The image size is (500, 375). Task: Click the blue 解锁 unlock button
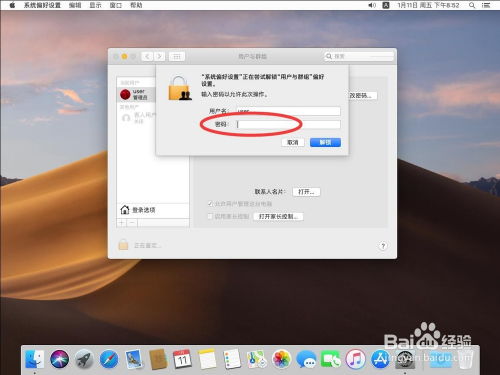[x=325, y=142]
